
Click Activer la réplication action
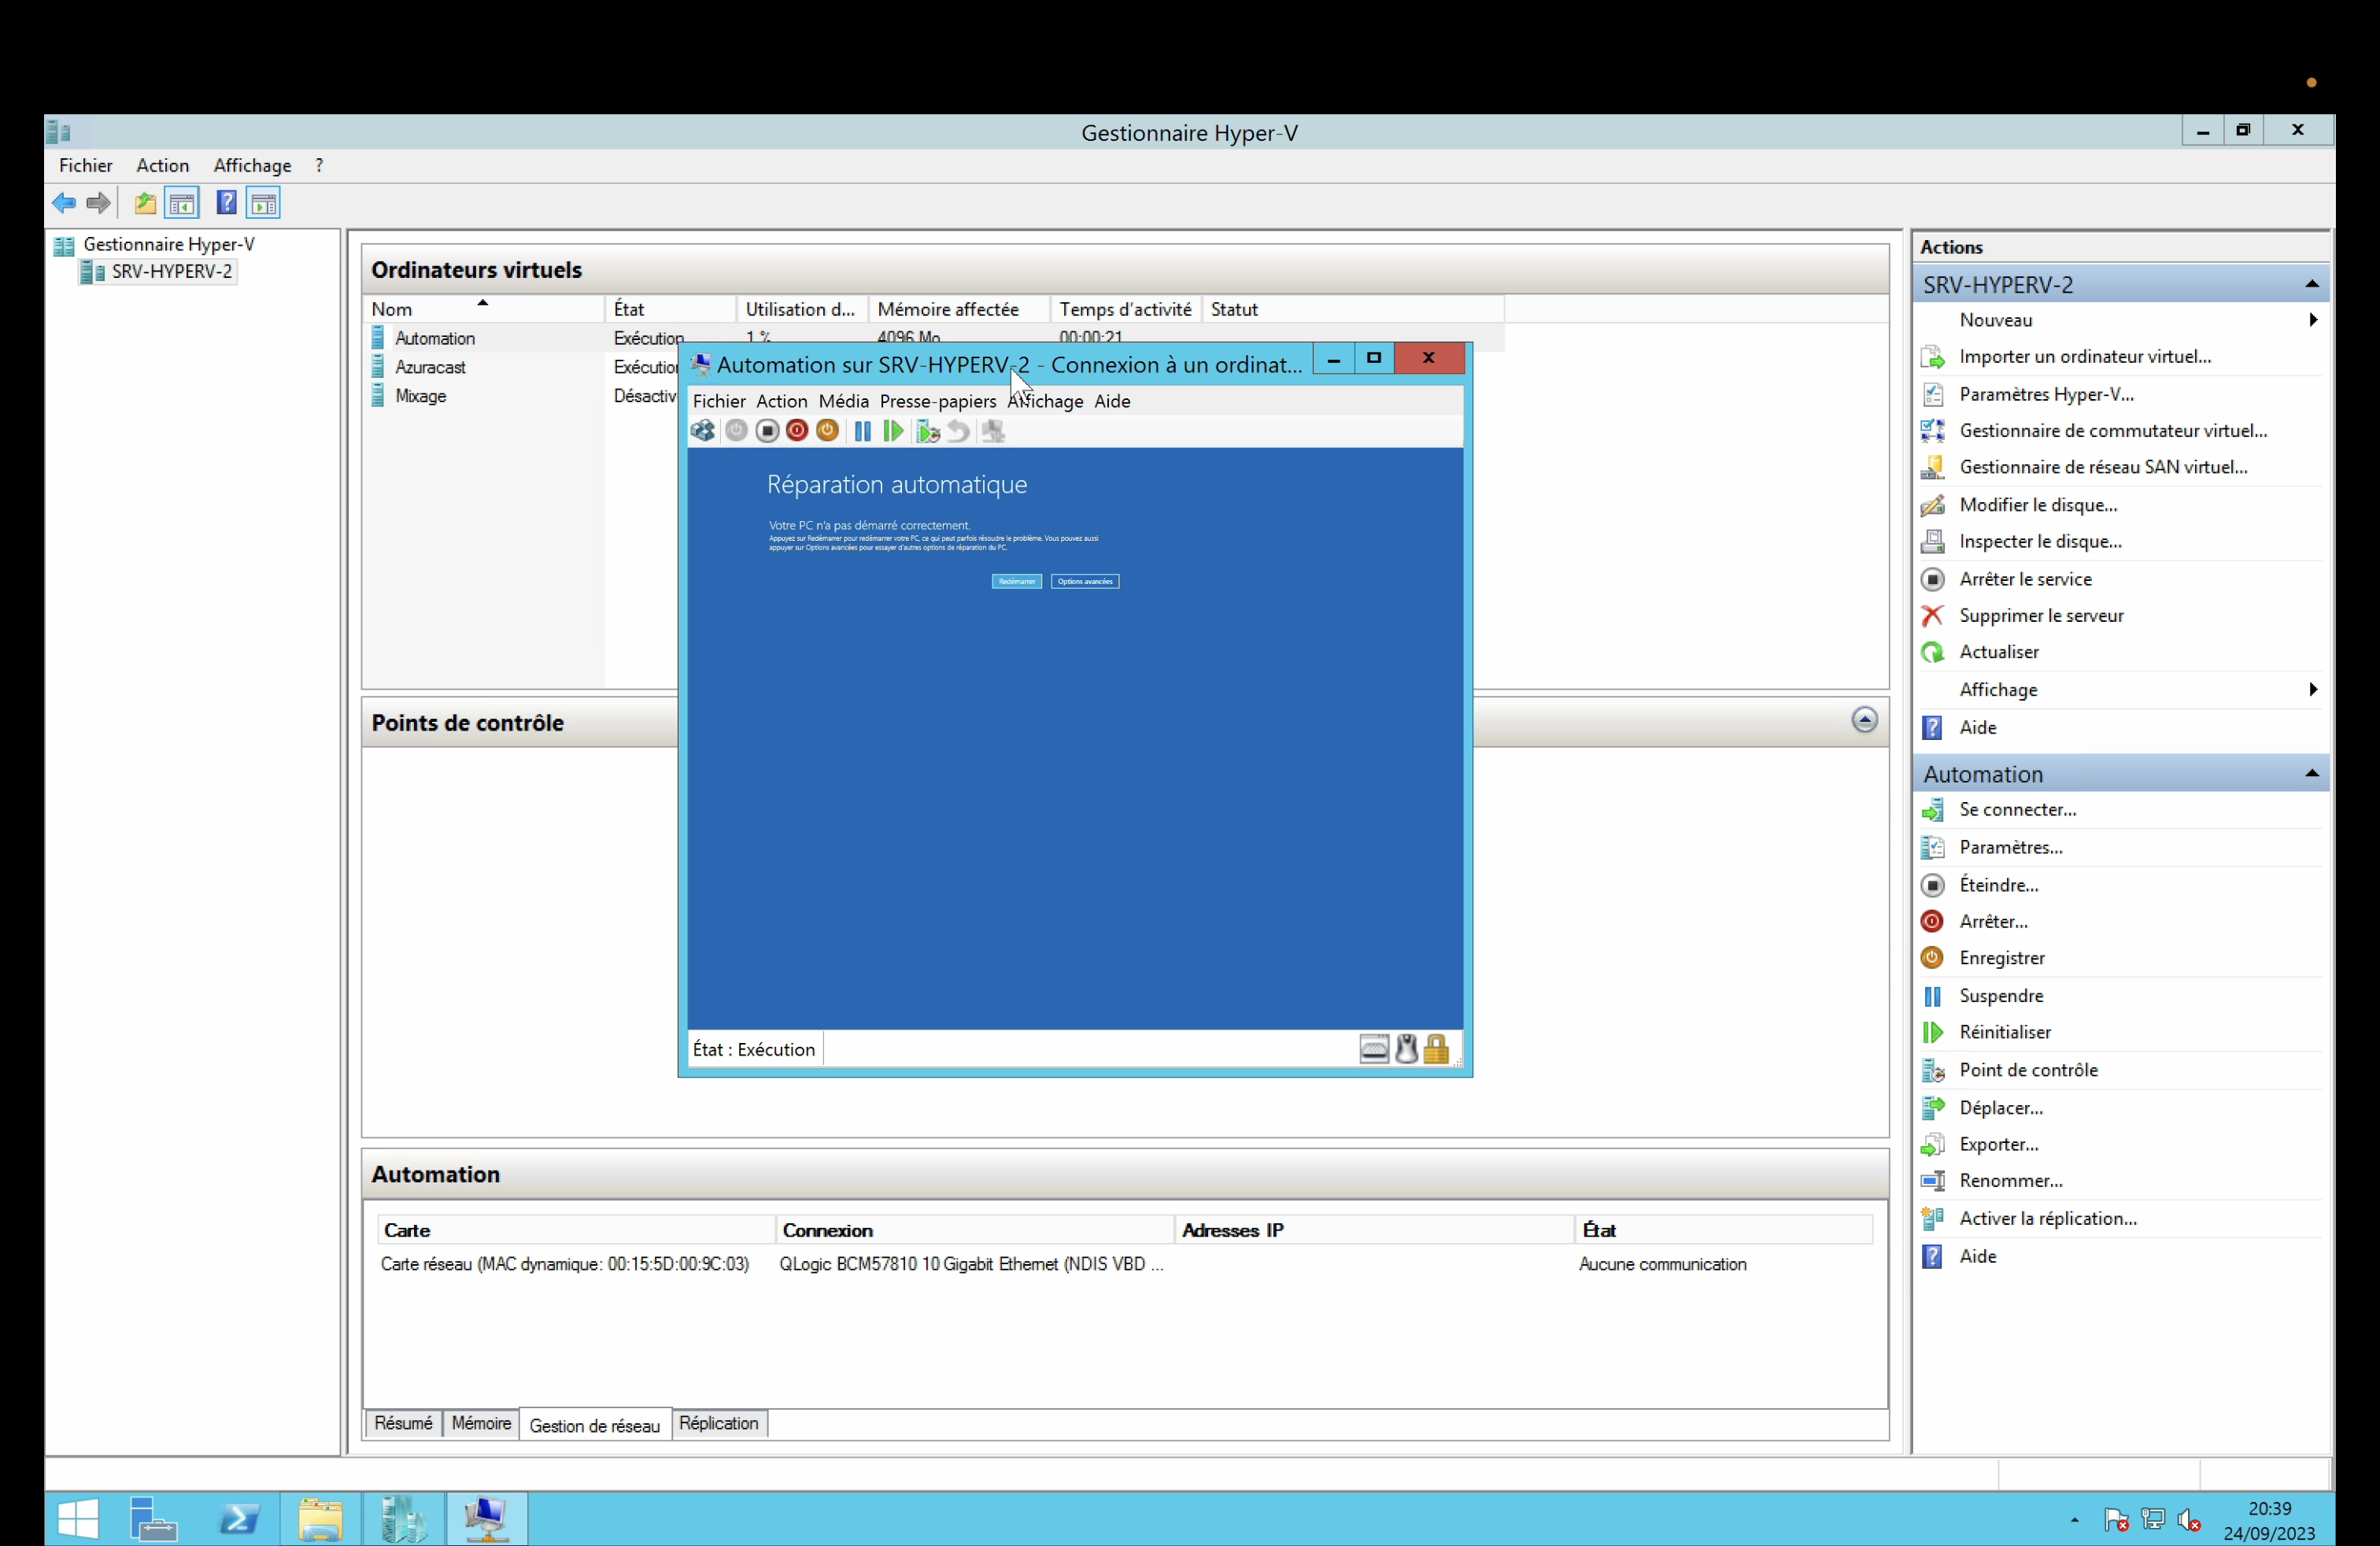[2047, 1219]
